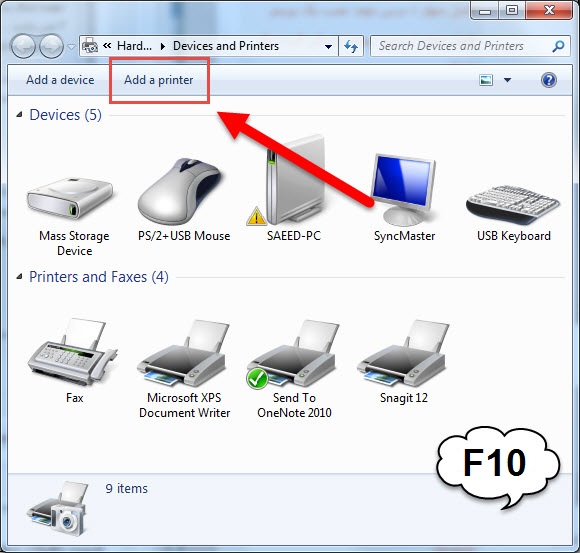The image size is (580, 553).
Task: Open recent pages dropdown next to Forward
Action: (71, 47)
